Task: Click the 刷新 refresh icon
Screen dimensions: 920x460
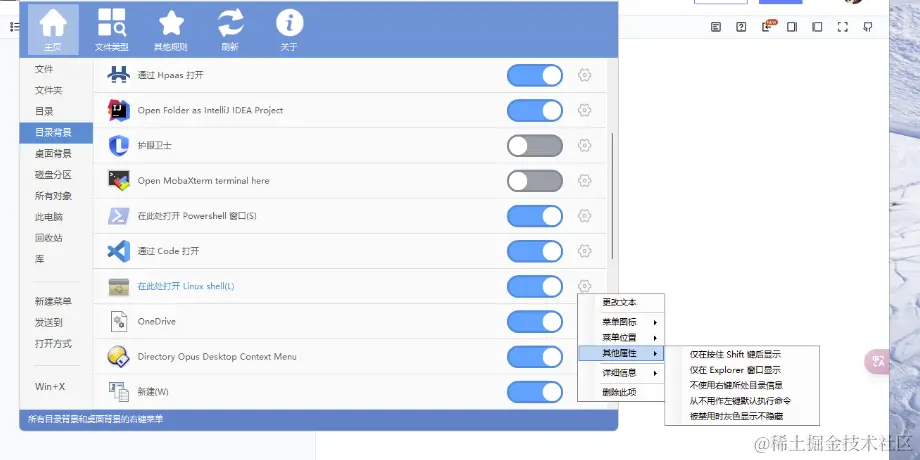Action: (x=230, y=30)
